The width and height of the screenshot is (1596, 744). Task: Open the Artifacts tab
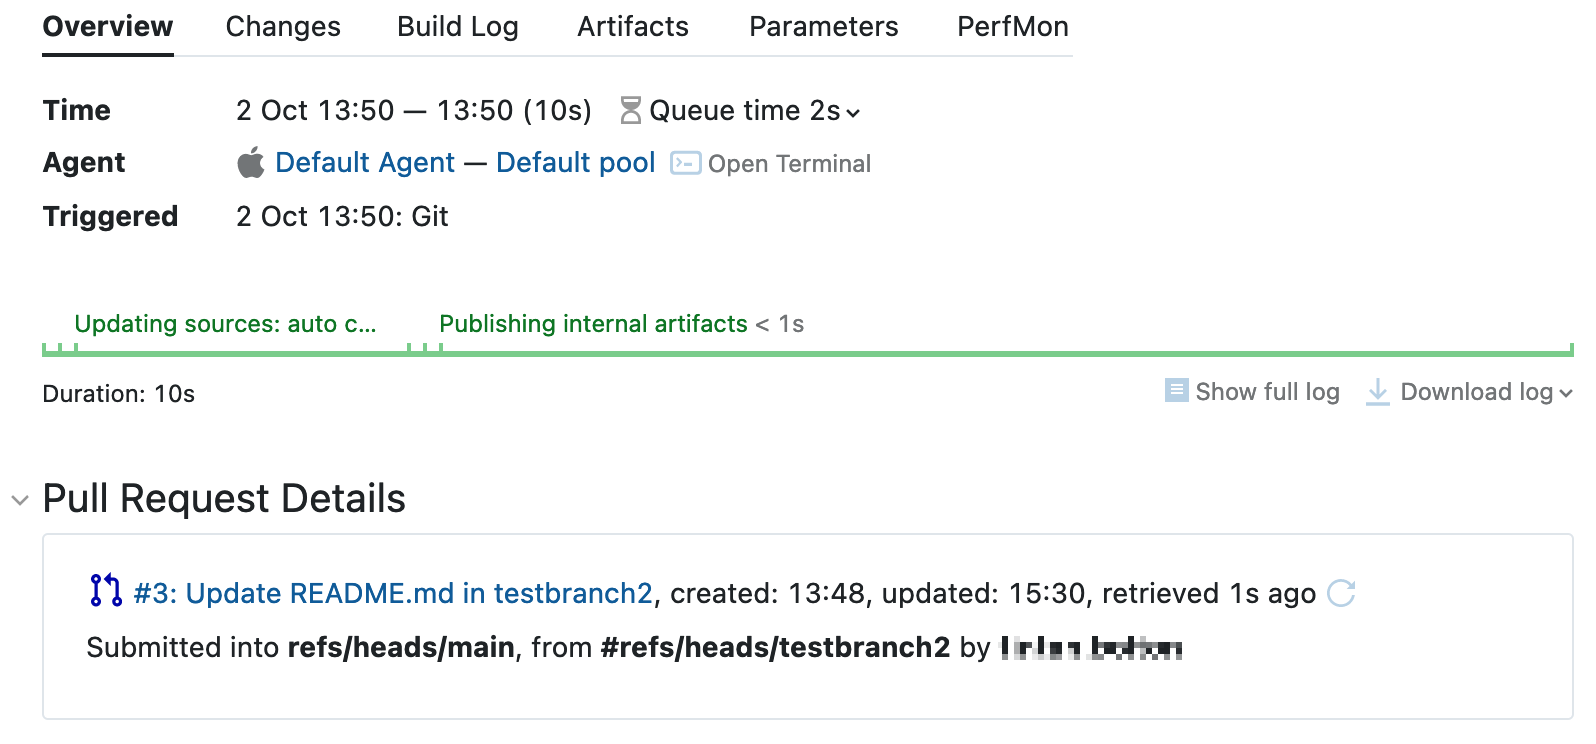[632, 27]
